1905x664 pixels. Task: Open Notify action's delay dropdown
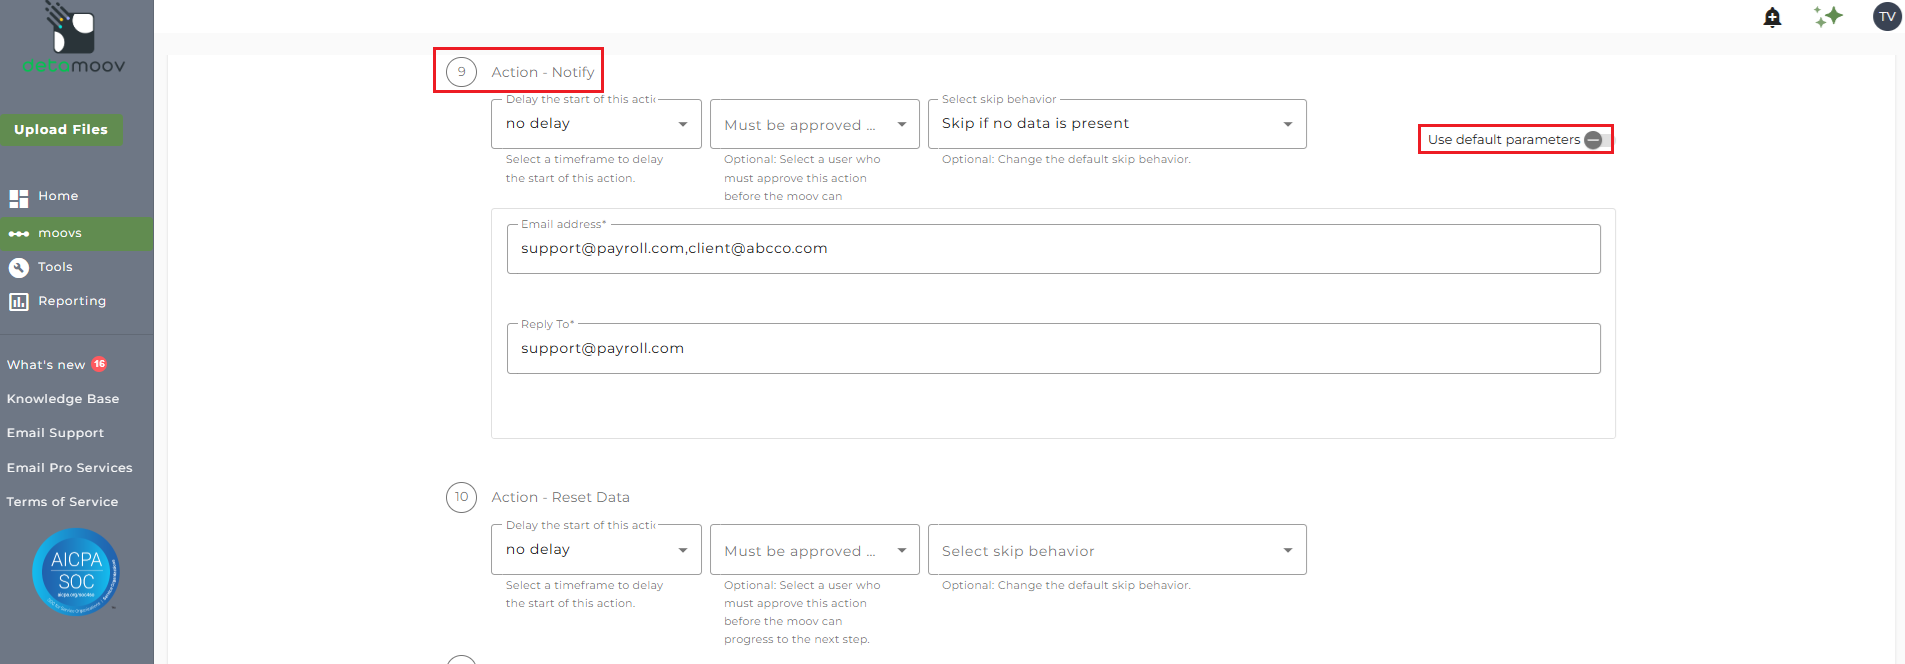tap(596, 124)
